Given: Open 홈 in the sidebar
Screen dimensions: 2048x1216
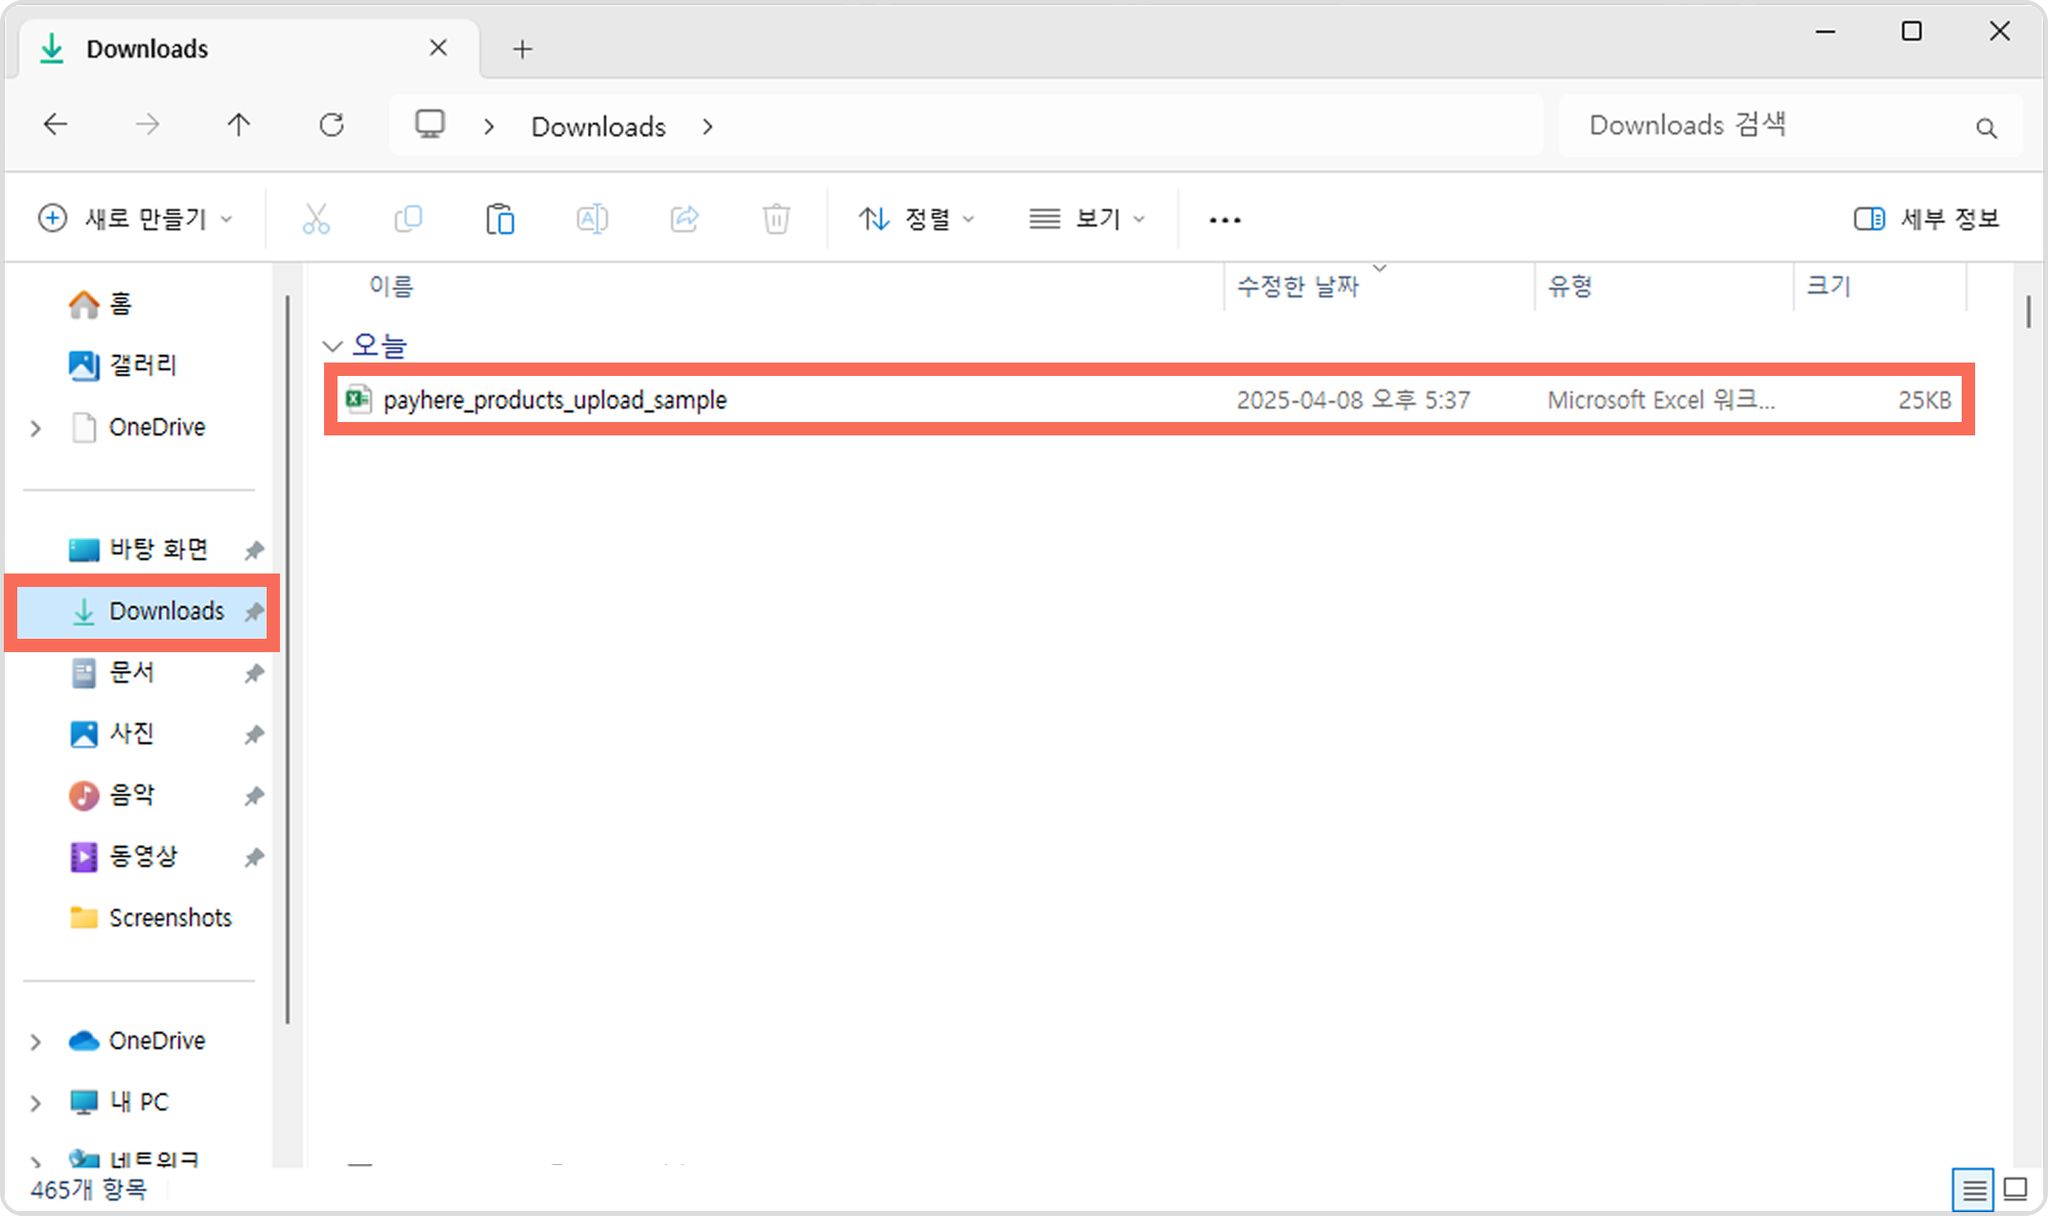Looking at the screenshot, I should (100, 304).
